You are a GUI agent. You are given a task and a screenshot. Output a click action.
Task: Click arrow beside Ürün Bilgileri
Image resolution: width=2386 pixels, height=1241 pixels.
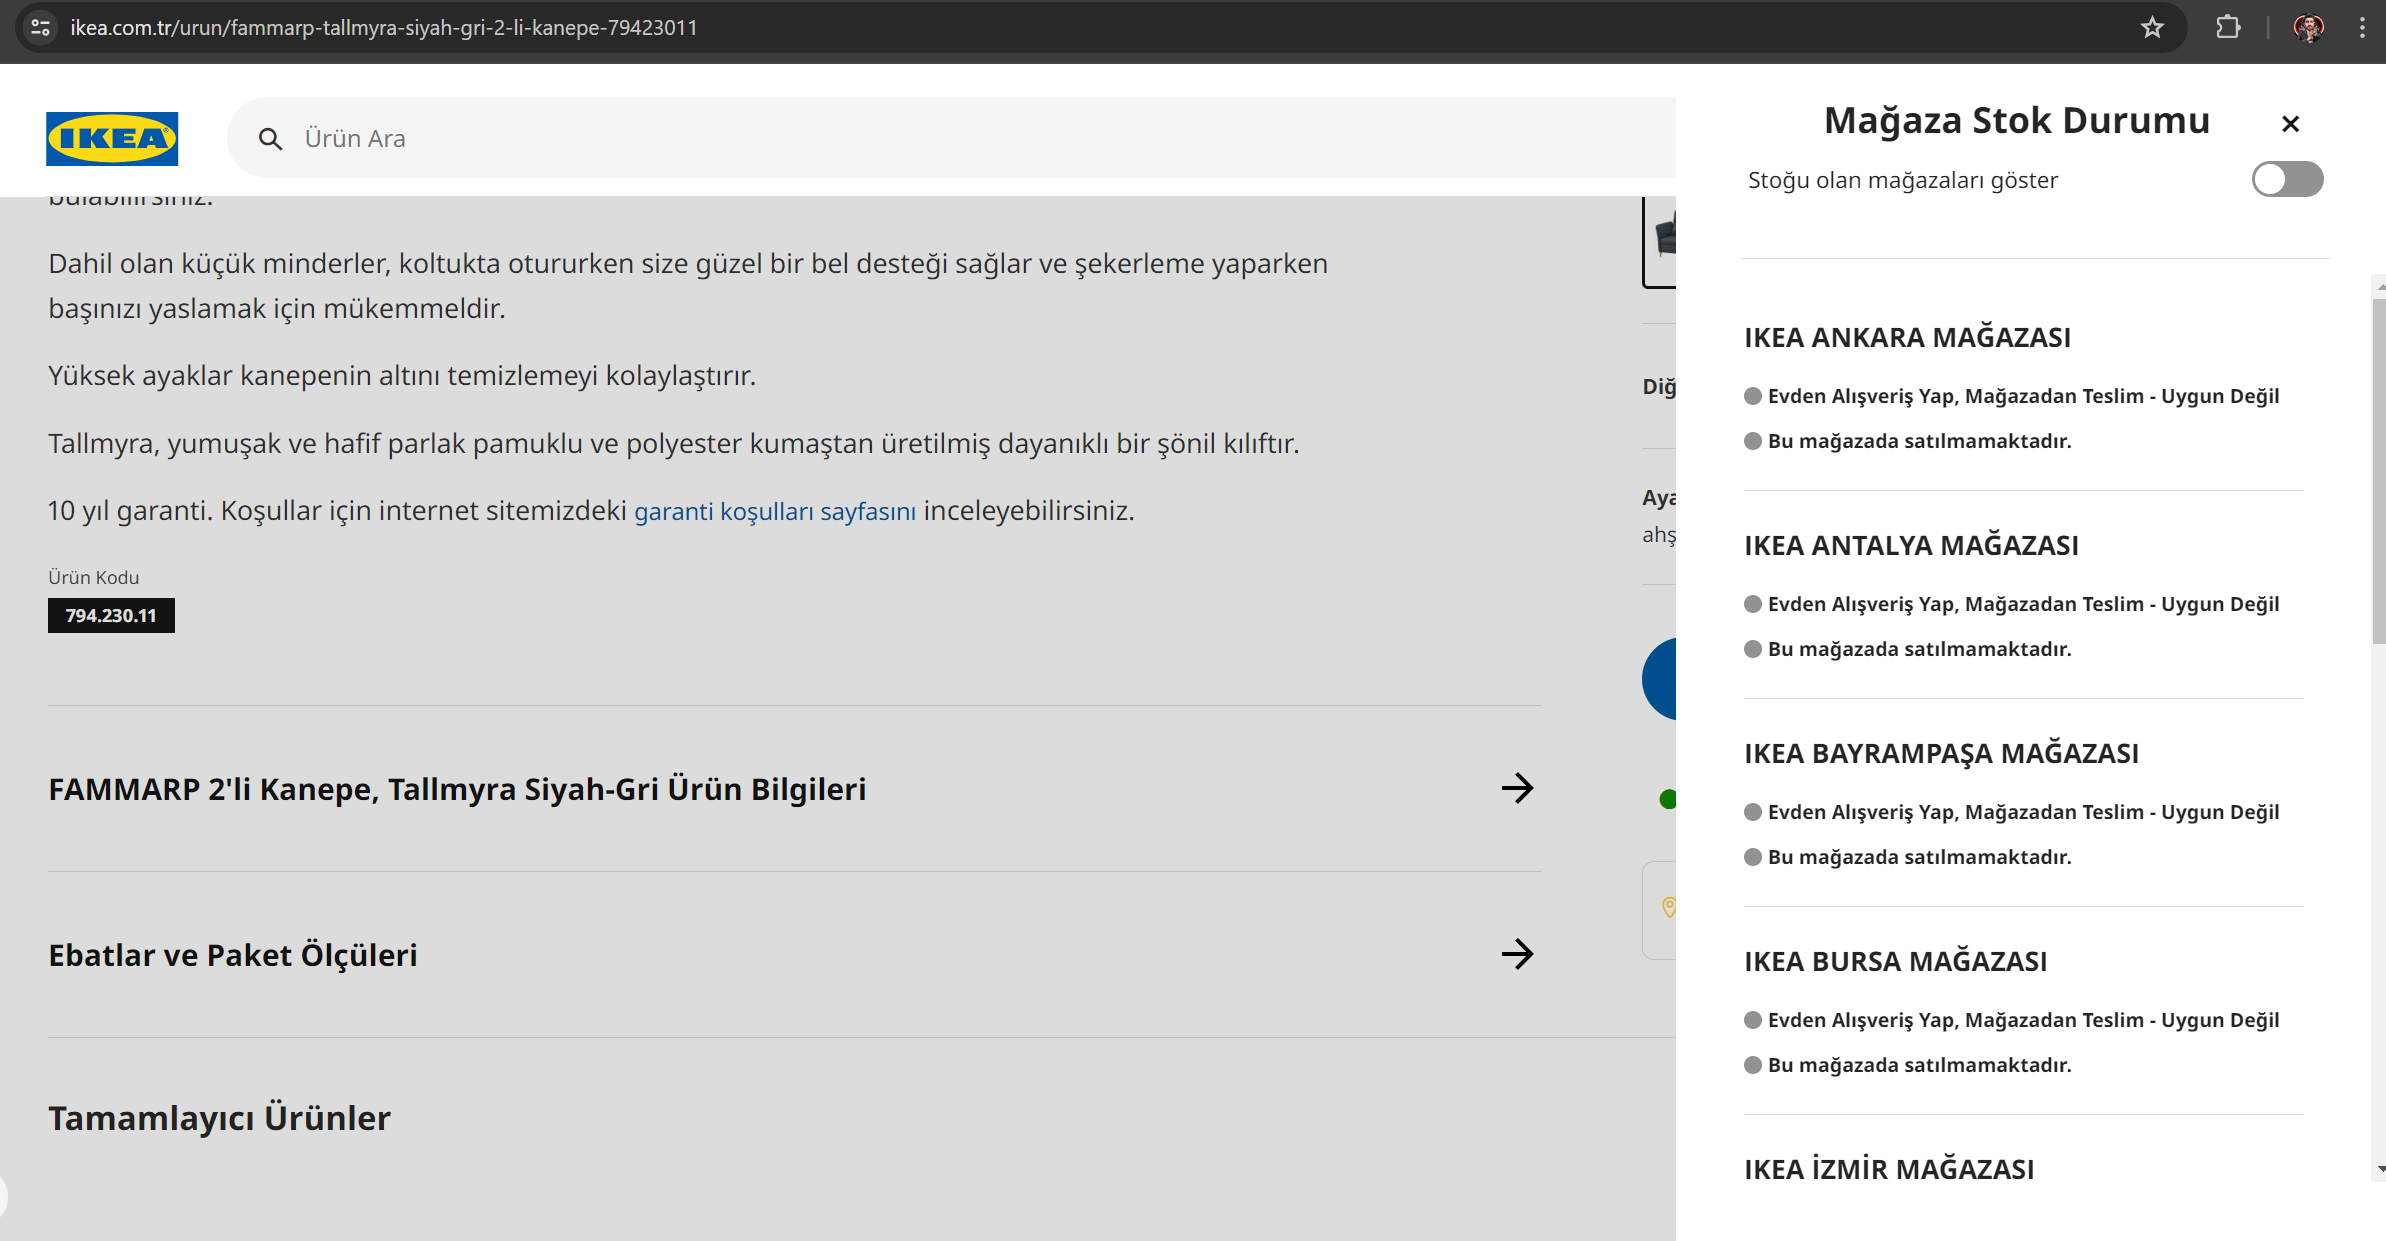(x=1517, y=788)
